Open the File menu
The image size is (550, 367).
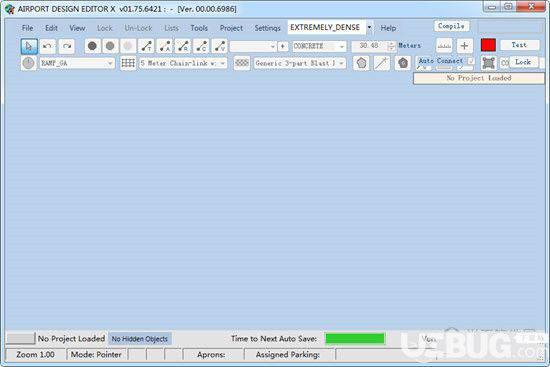(27, 28)
